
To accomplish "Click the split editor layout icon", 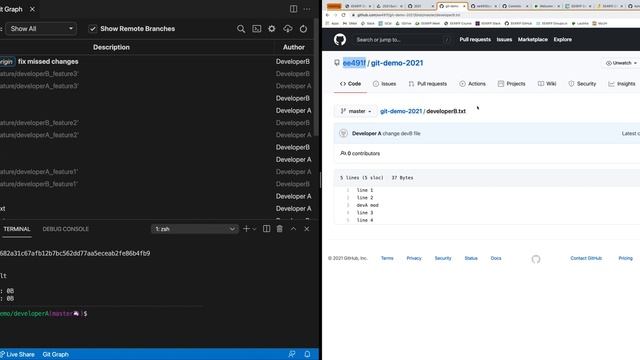I will (x=293, y=9).
